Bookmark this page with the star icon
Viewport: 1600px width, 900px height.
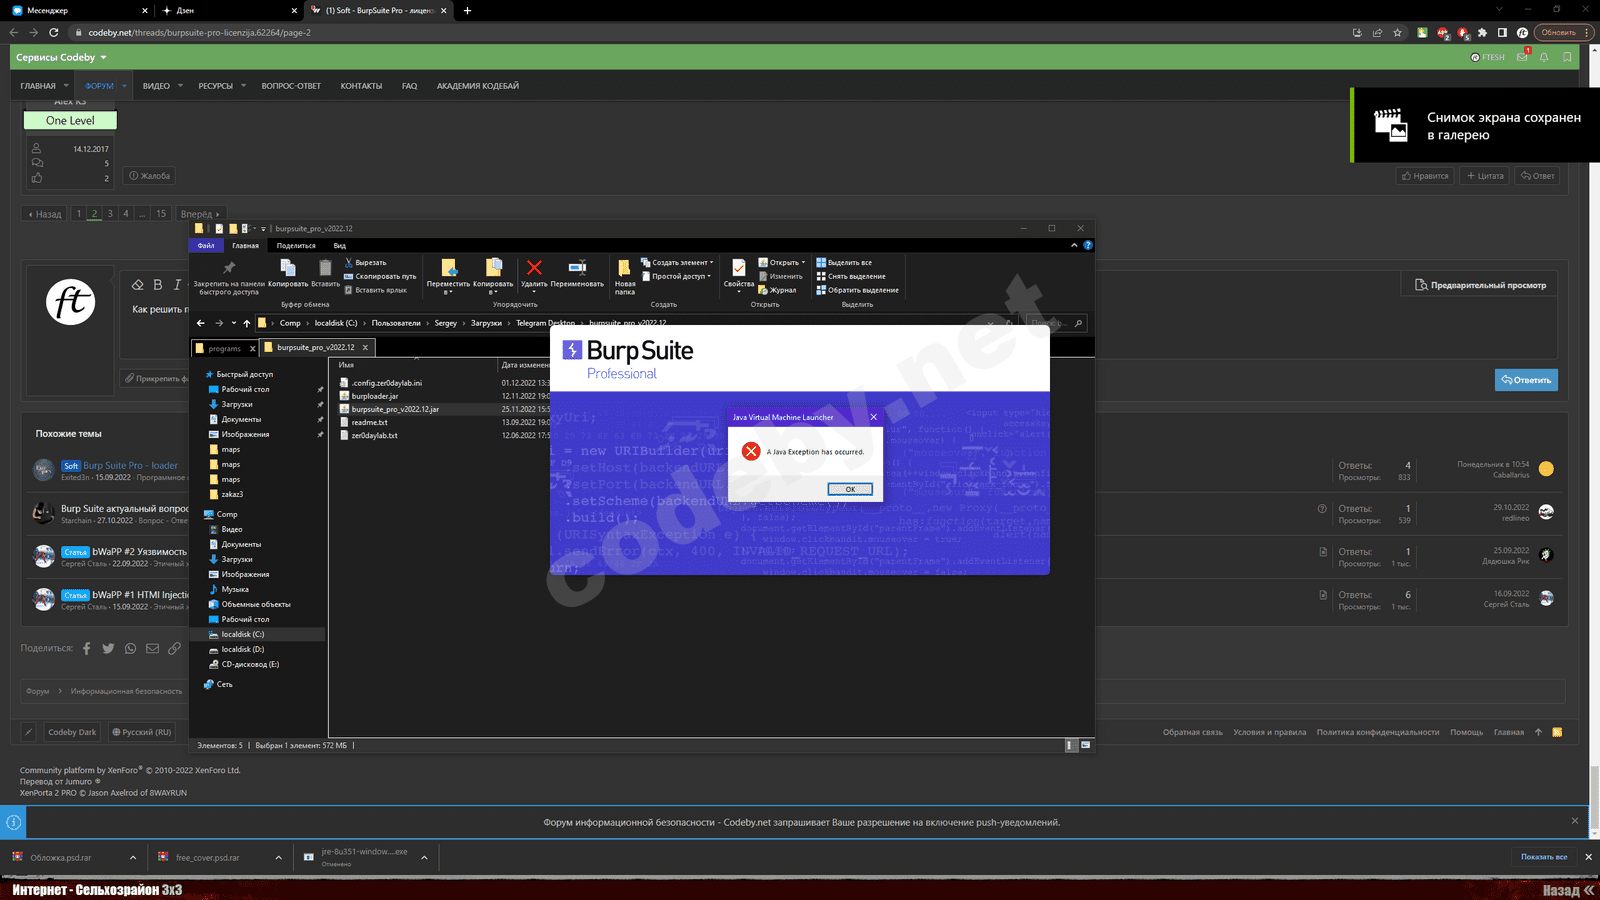(x=1397, y=32)
